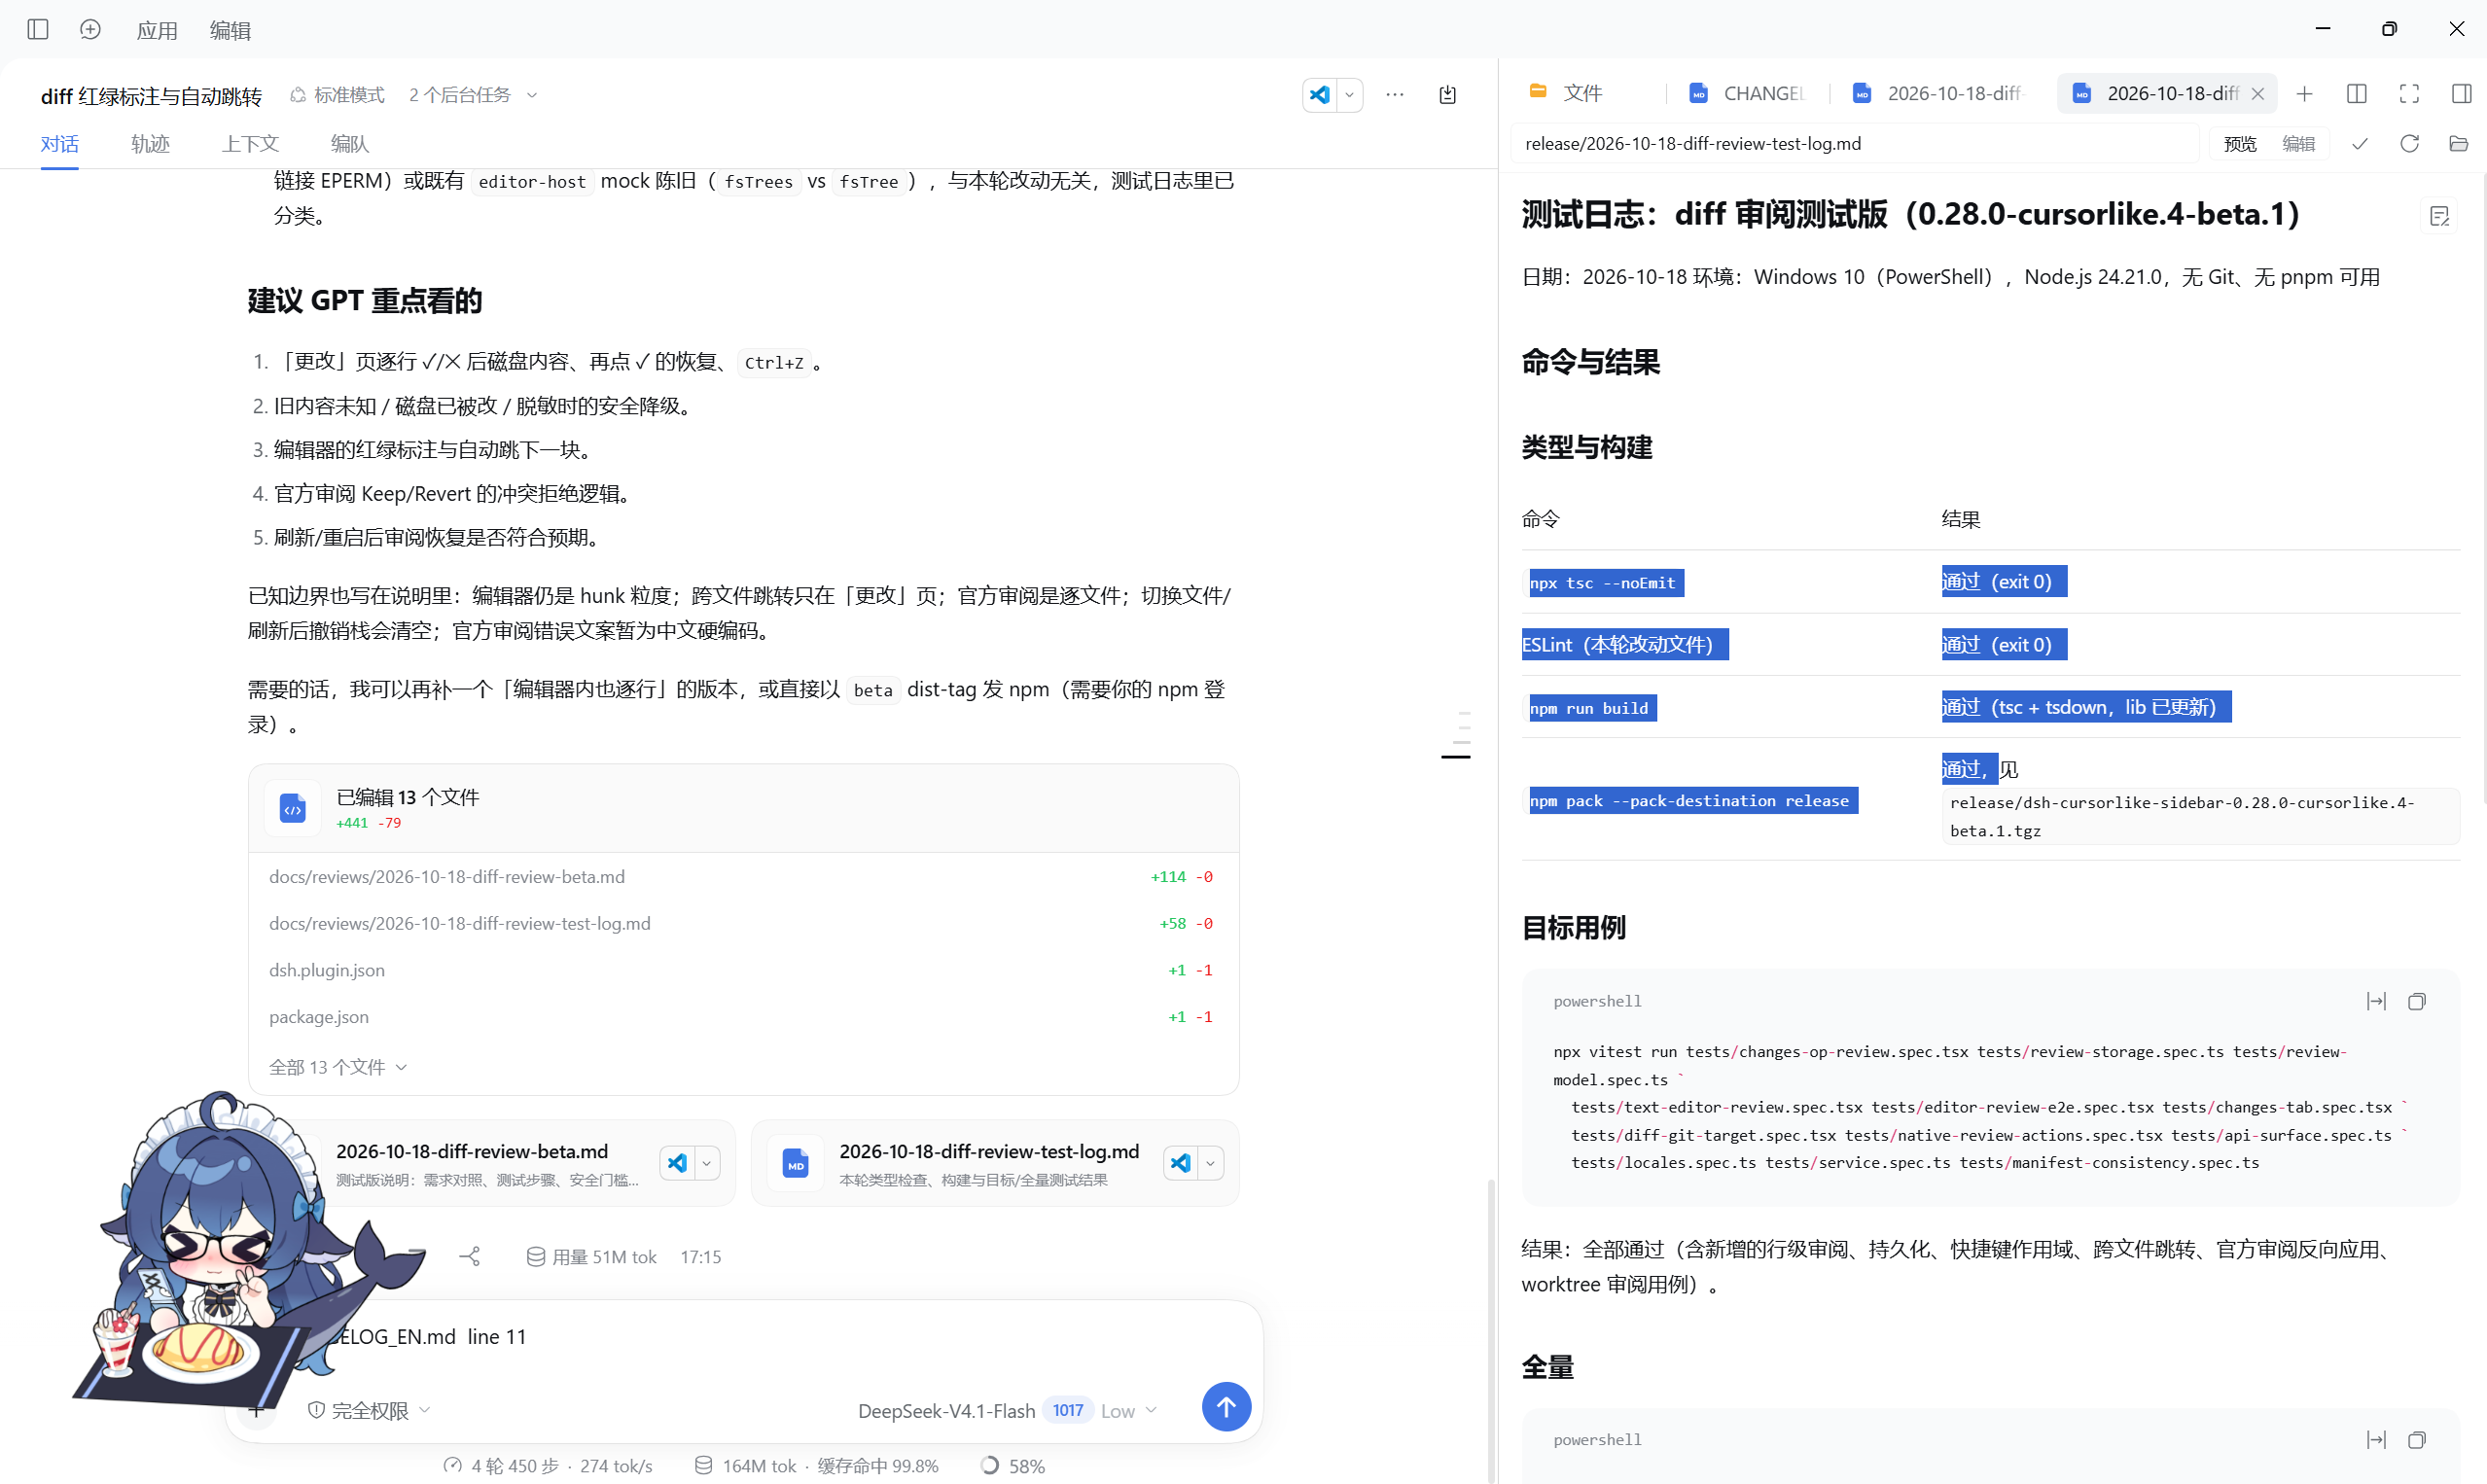
Task: Click the share icon below the message
Action: pos(470,1256)
